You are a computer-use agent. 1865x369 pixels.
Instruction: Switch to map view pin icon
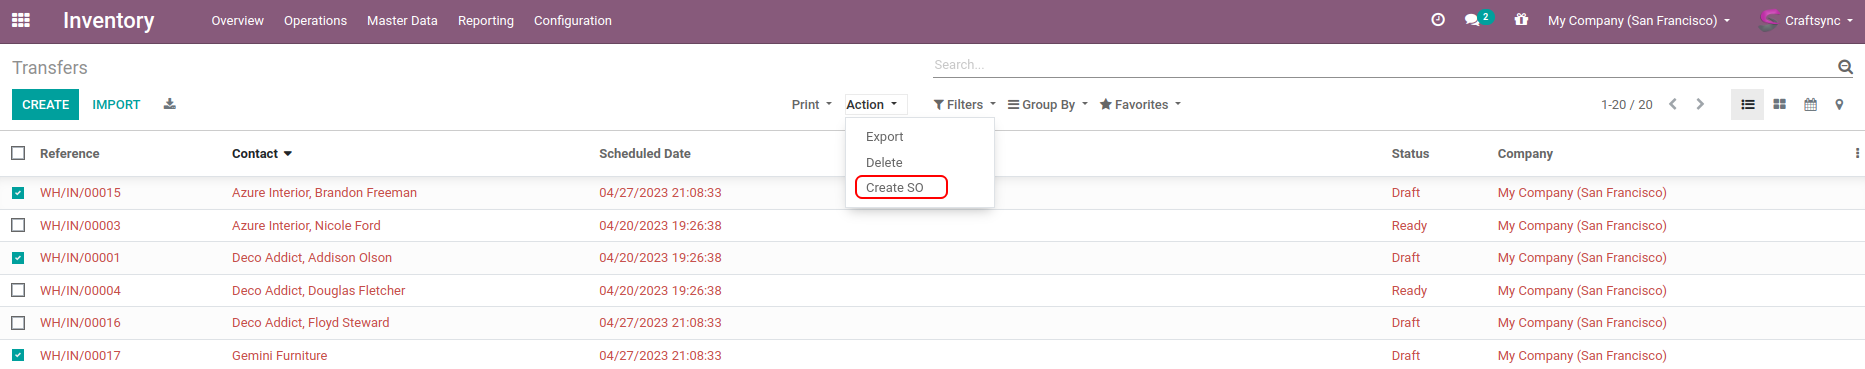[x=1839, y=104]
